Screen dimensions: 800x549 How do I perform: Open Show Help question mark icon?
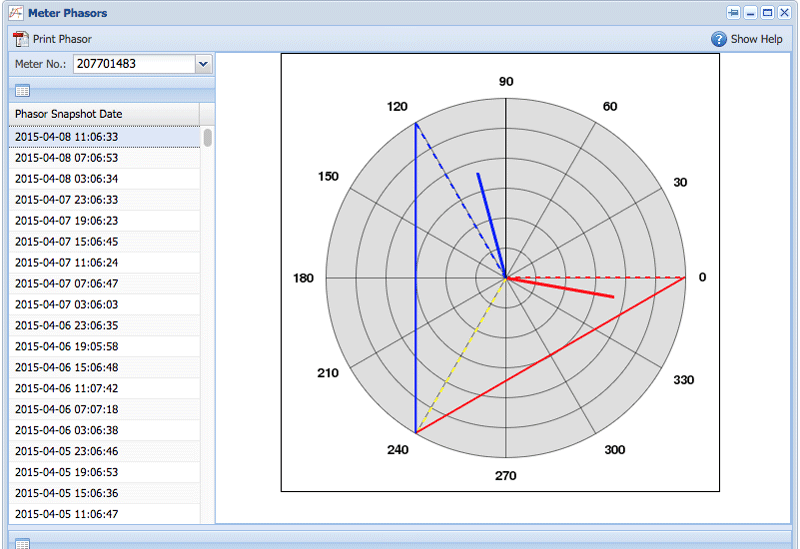pos(719,39)
